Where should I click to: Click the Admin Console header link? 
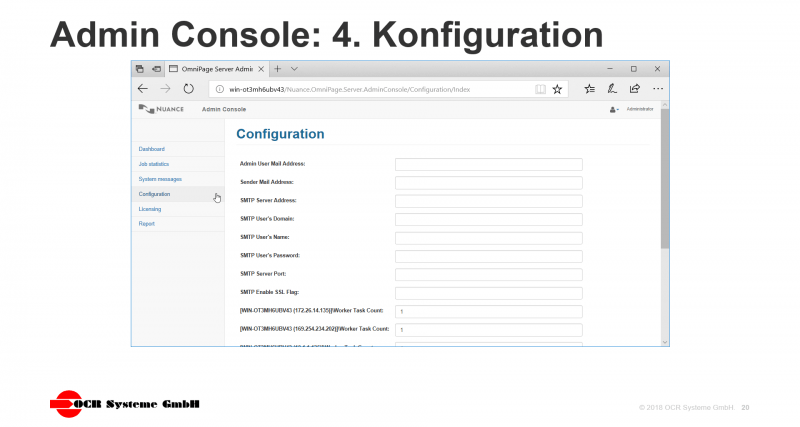click(x=224, y=109)
